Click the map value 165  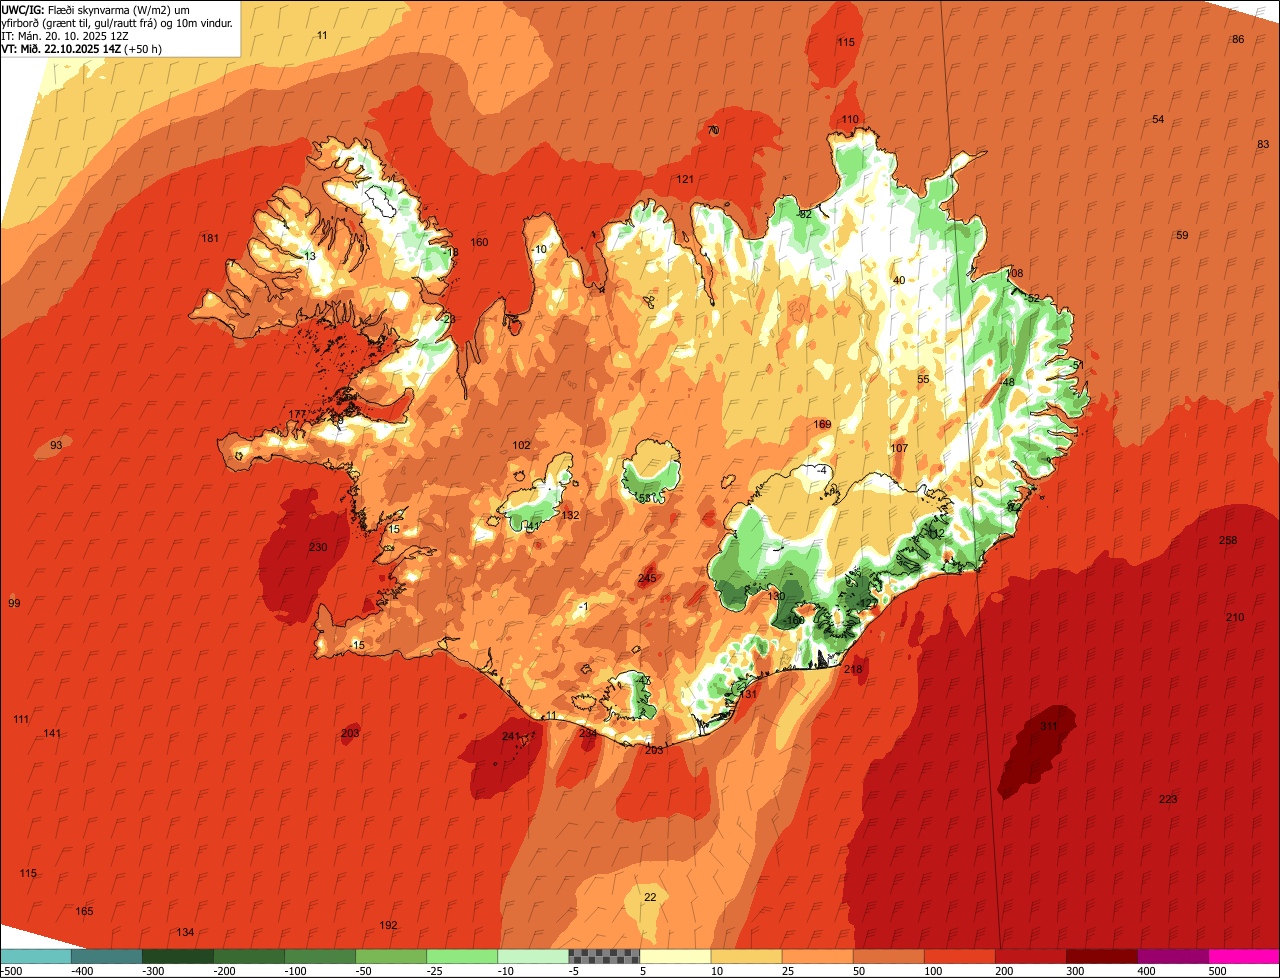click(x=84, y=911)
